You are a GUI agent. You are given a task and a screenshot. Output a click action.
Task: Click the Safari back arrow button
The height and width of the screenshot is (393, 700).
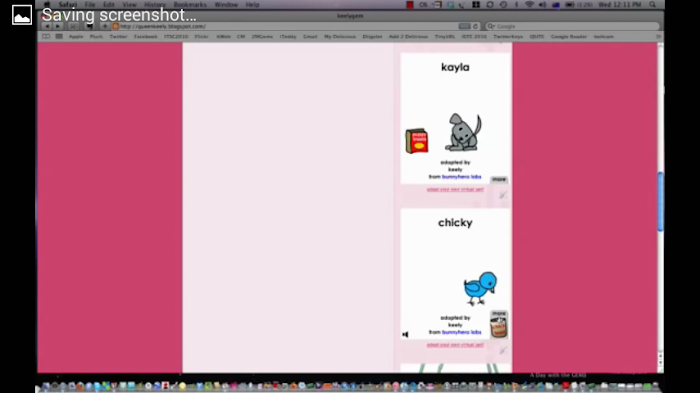pos(47,26)
